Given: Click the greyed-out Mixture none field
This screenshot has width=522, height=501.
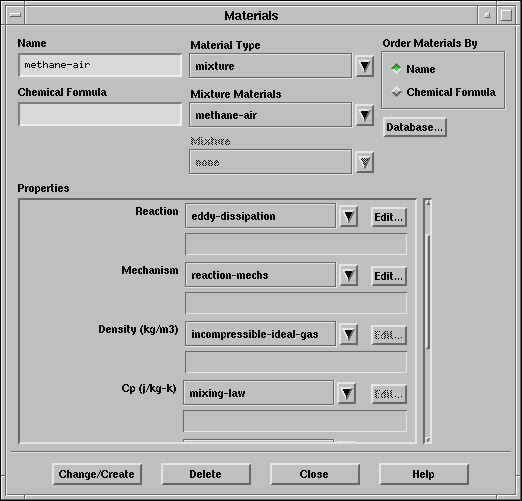Looking at the screenshot, I should (270, 162).
